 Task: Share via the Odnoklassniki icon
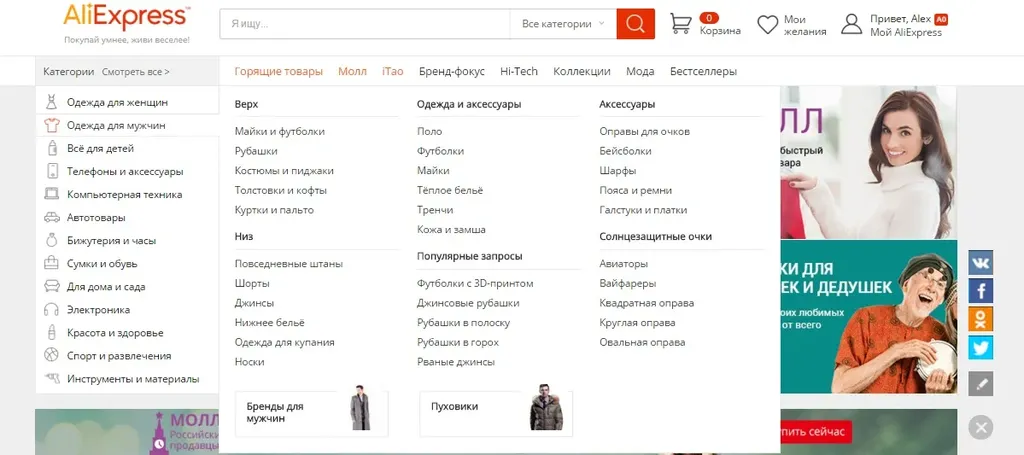pos(980,319)
